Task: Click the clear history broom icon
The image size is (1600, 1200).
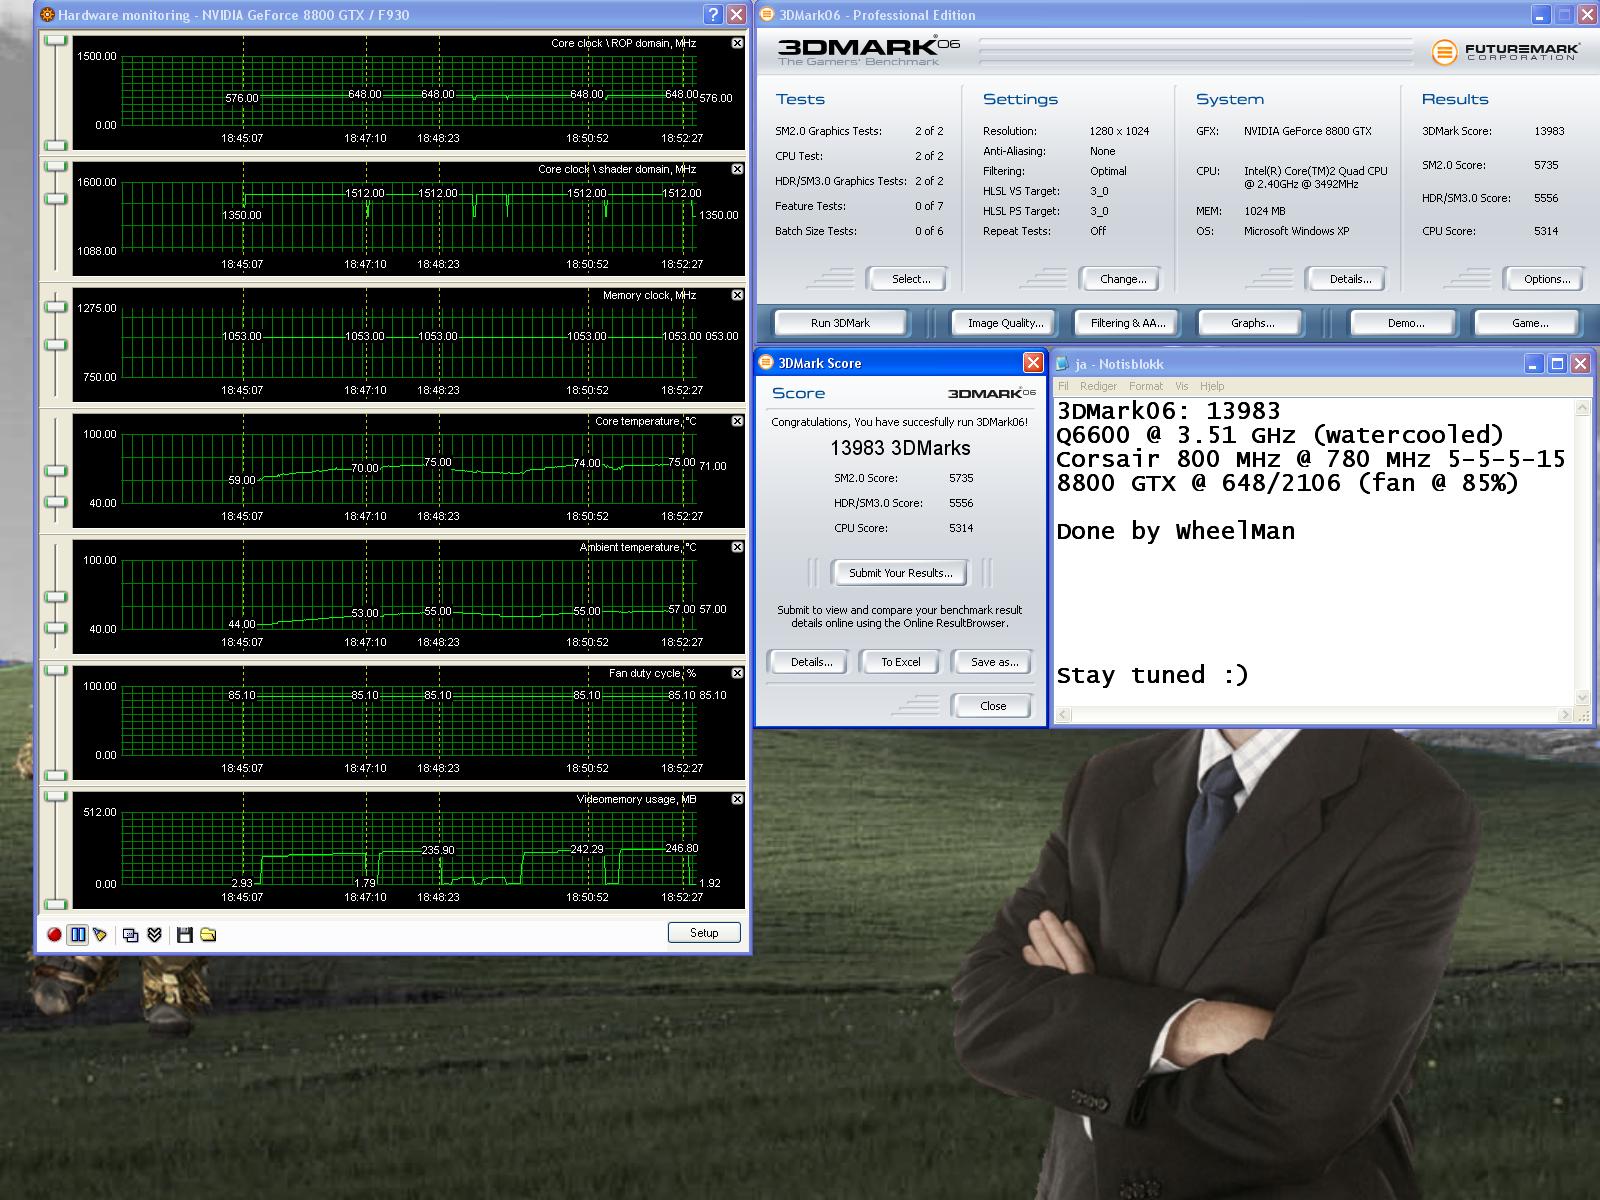Action: 100,935
